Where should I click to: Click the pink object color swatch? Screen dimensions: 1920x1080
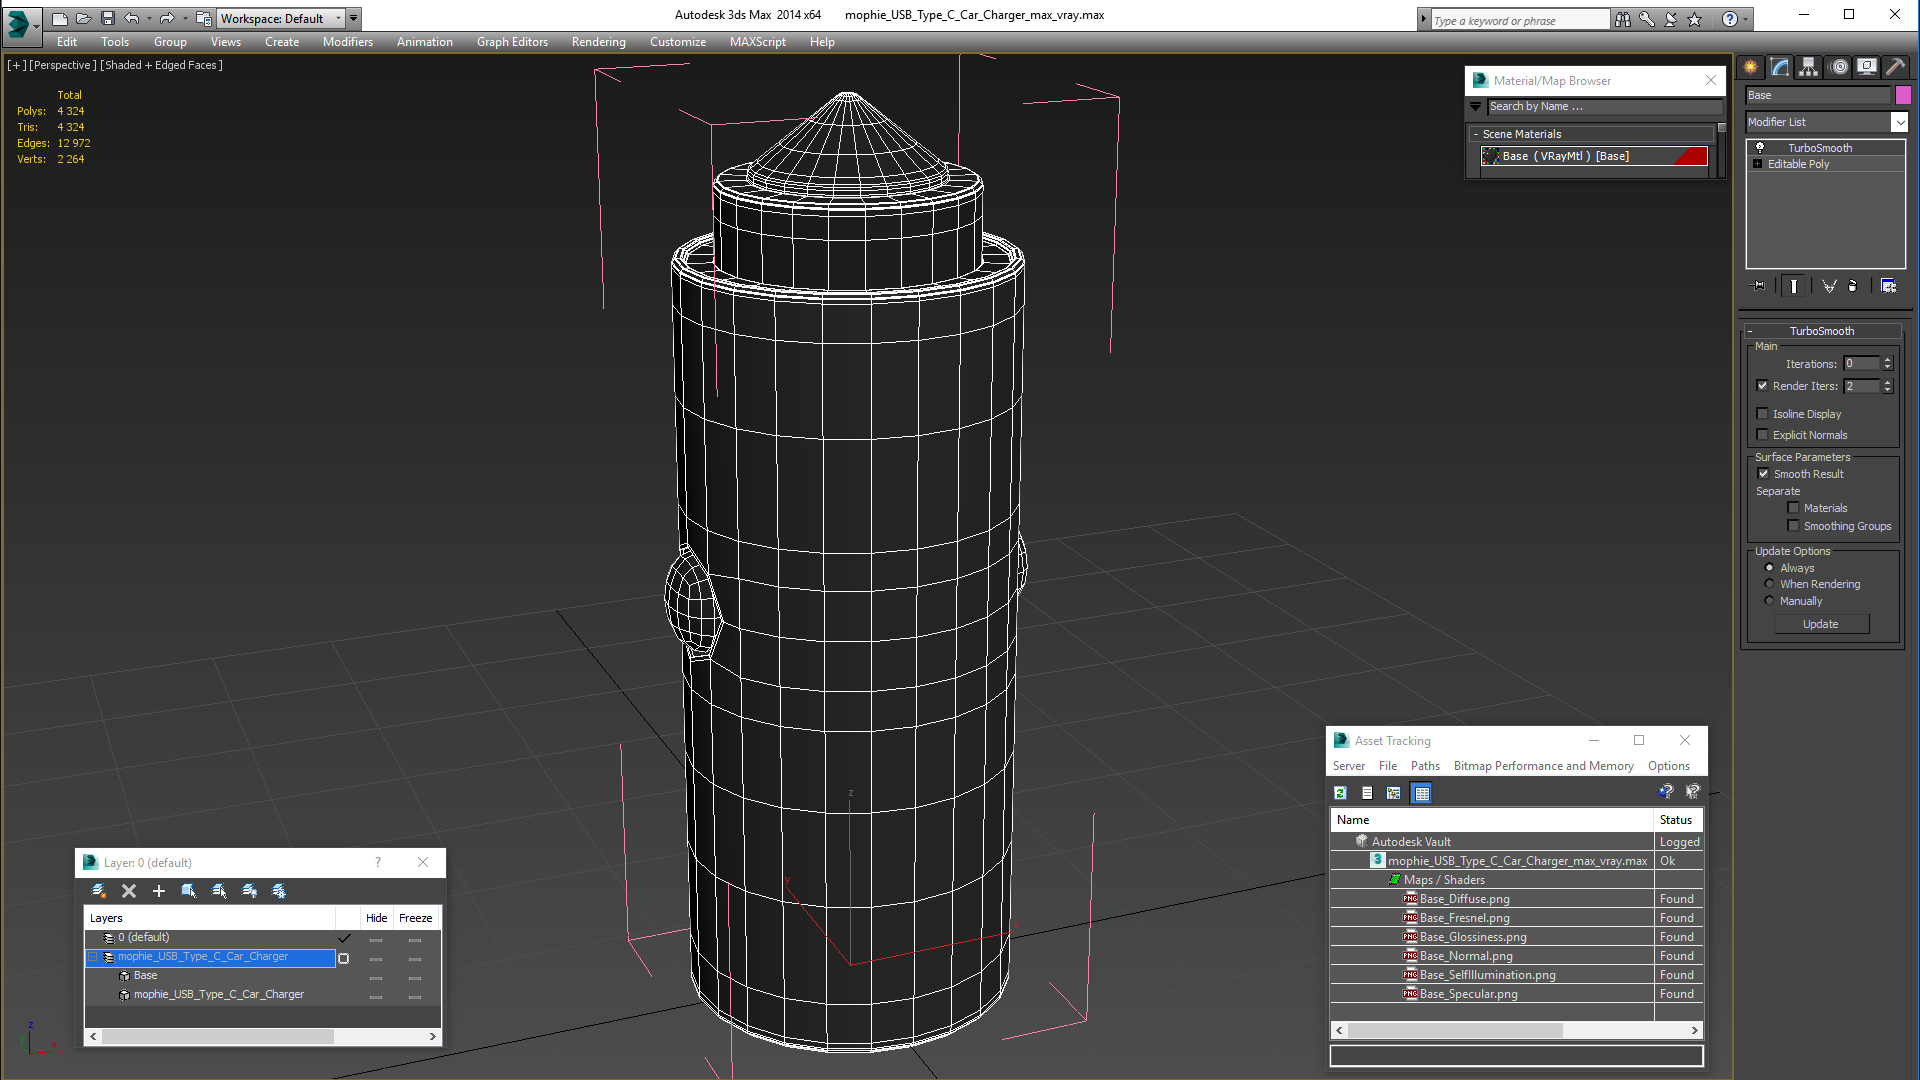pos(1903,95)
